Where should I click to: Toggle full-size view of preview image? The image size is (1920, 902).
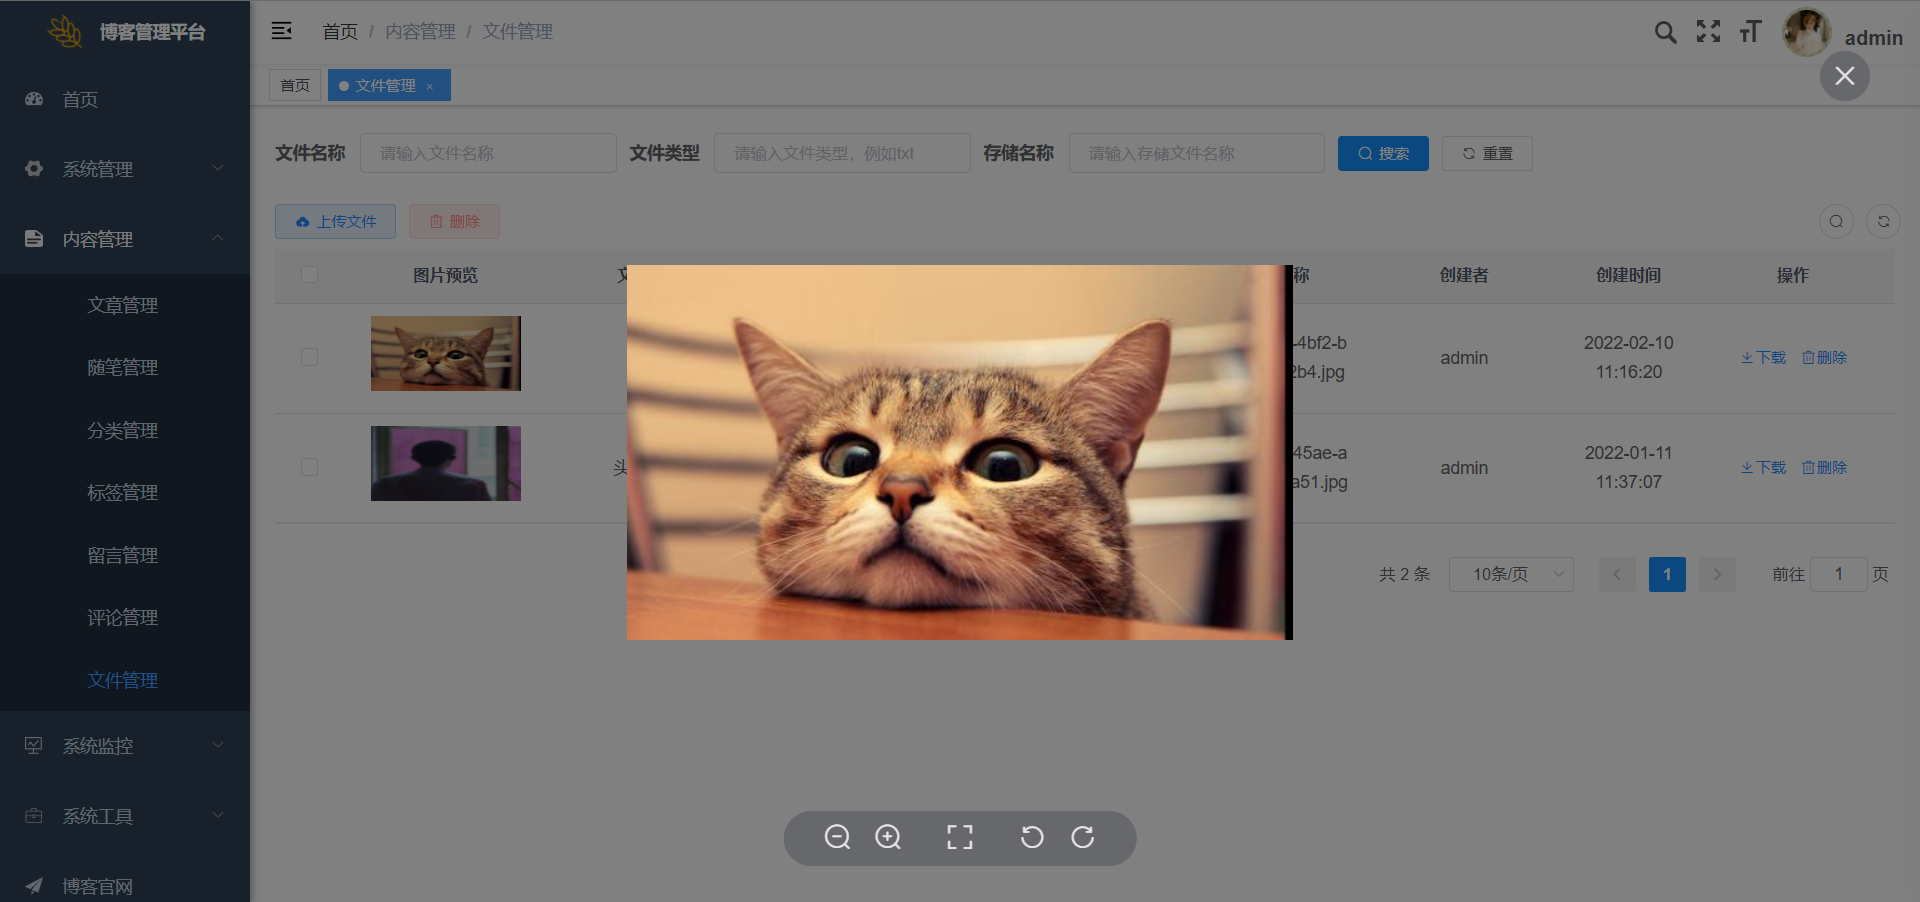pos(959,837)
